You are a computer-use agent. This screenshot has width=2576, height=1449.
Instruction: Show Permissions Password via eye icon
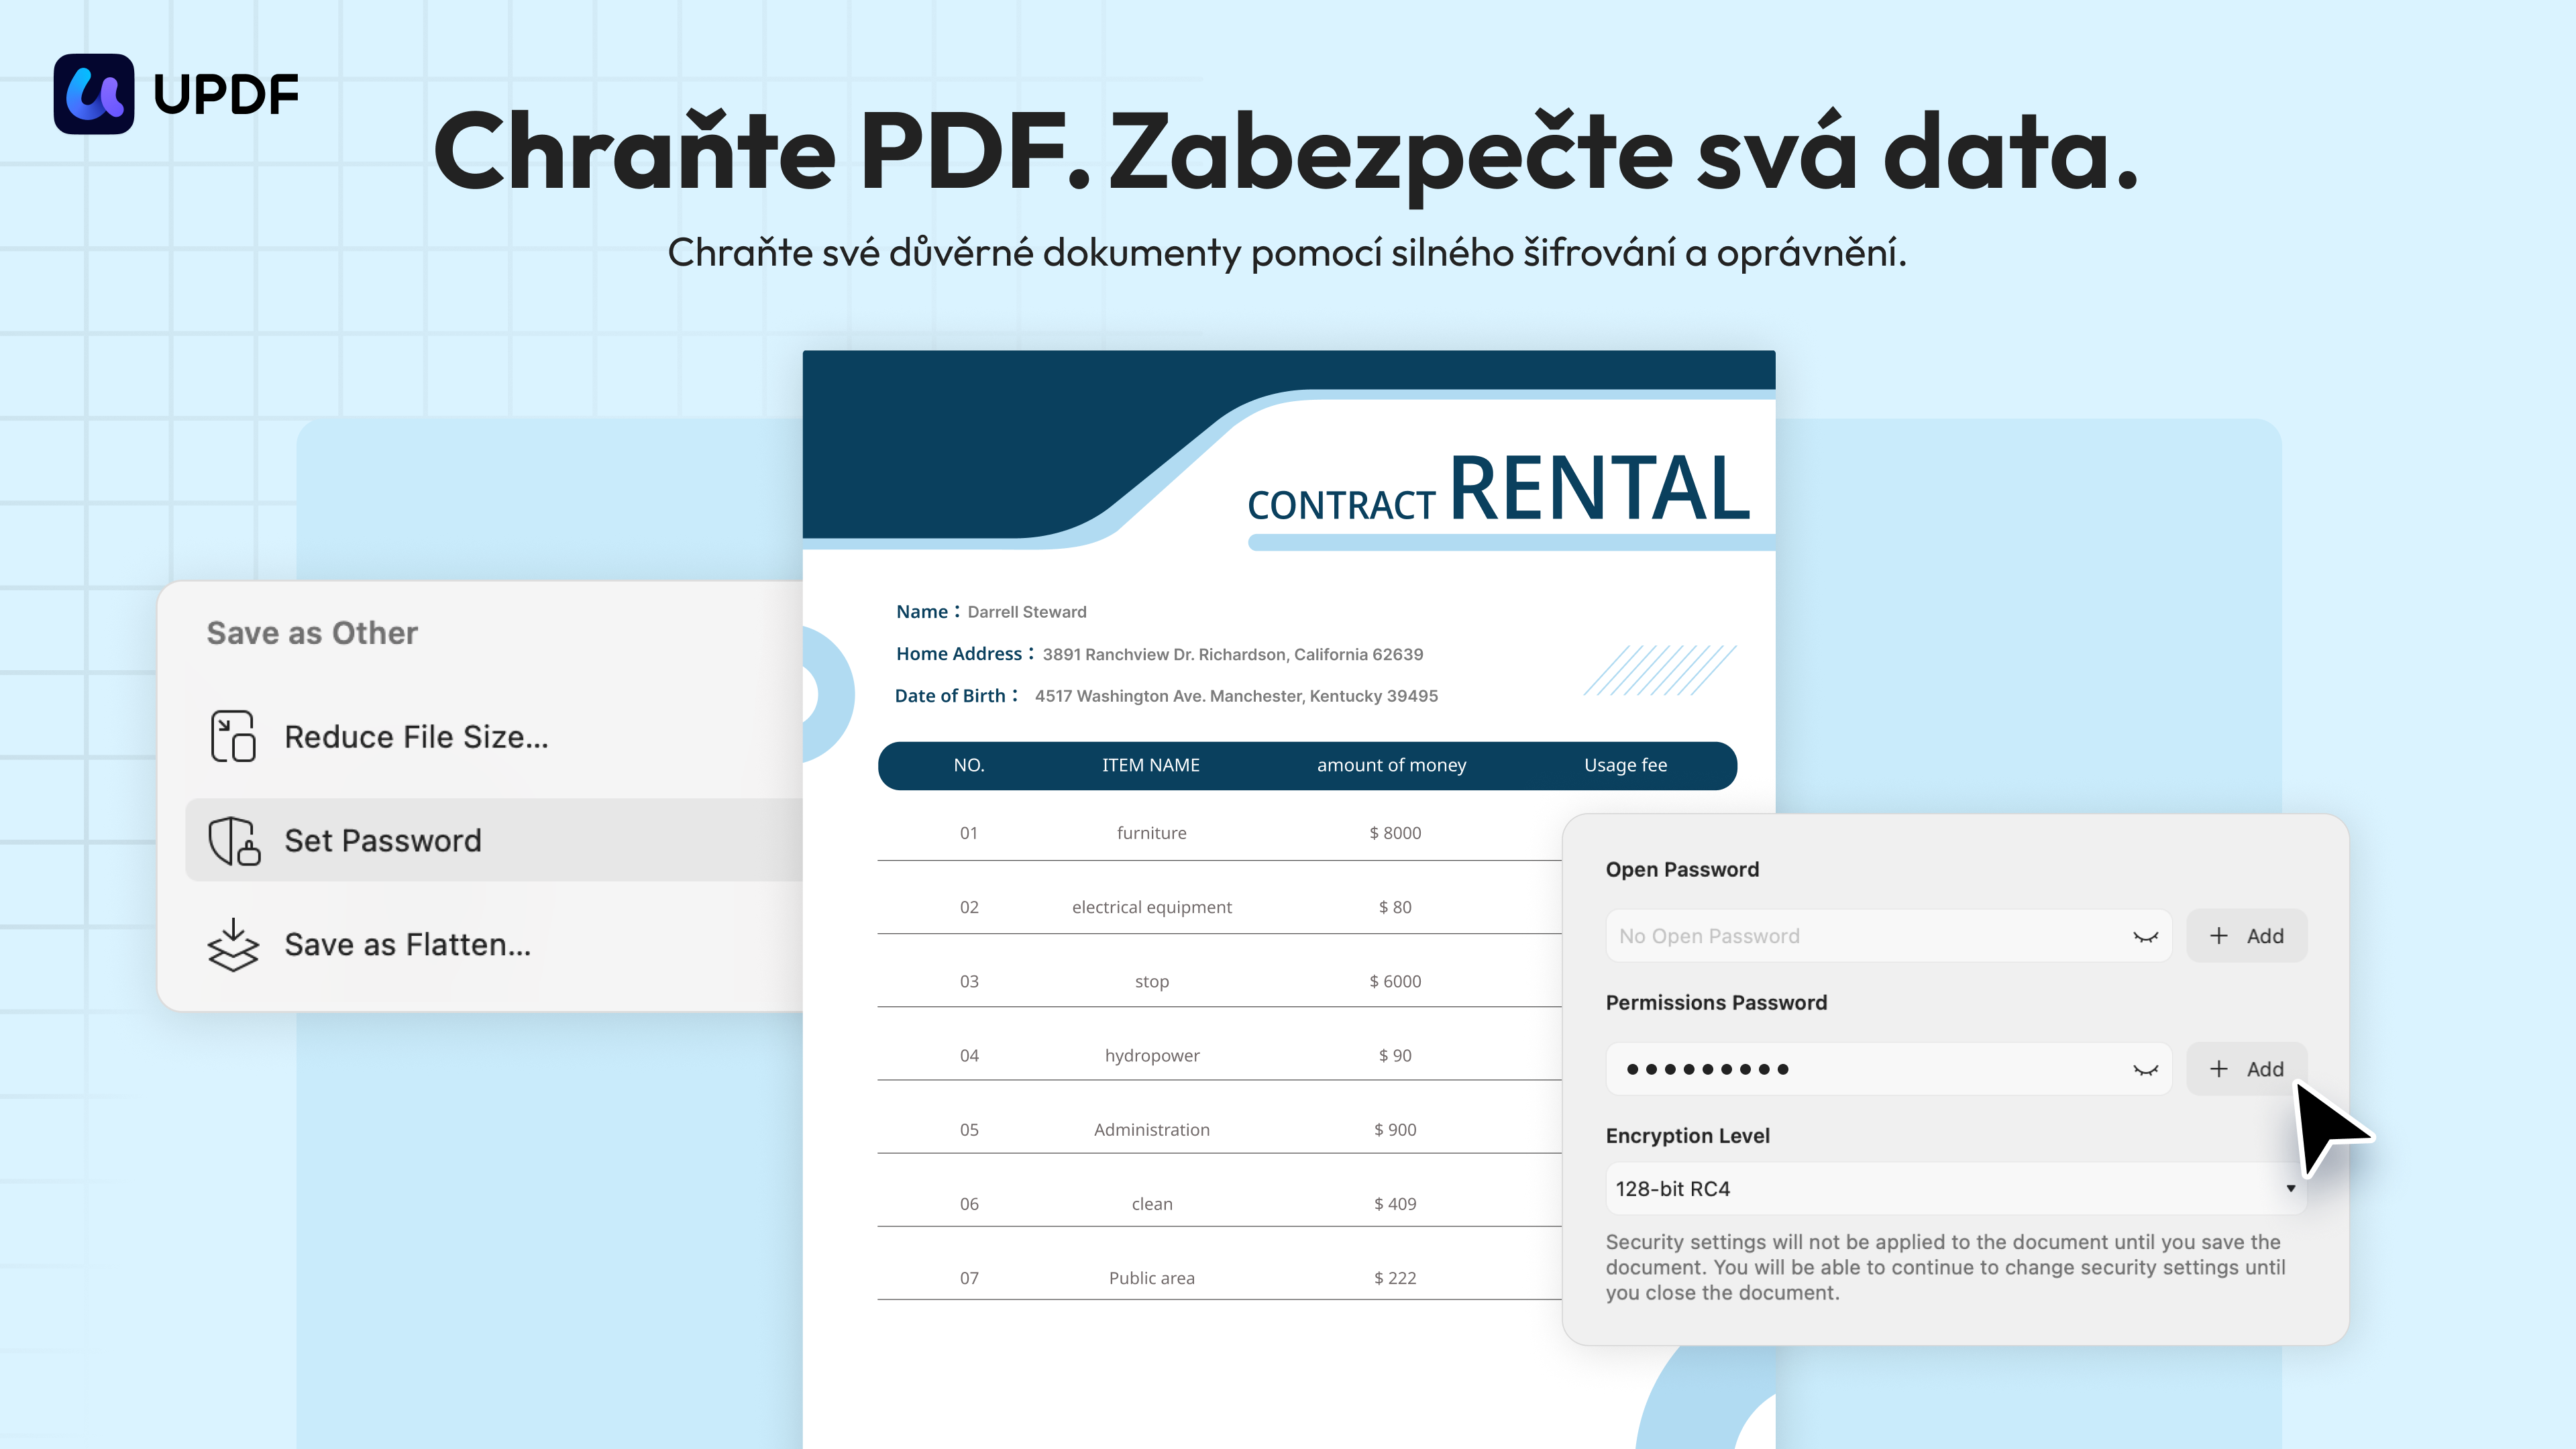click(x=2145, y=1070)
